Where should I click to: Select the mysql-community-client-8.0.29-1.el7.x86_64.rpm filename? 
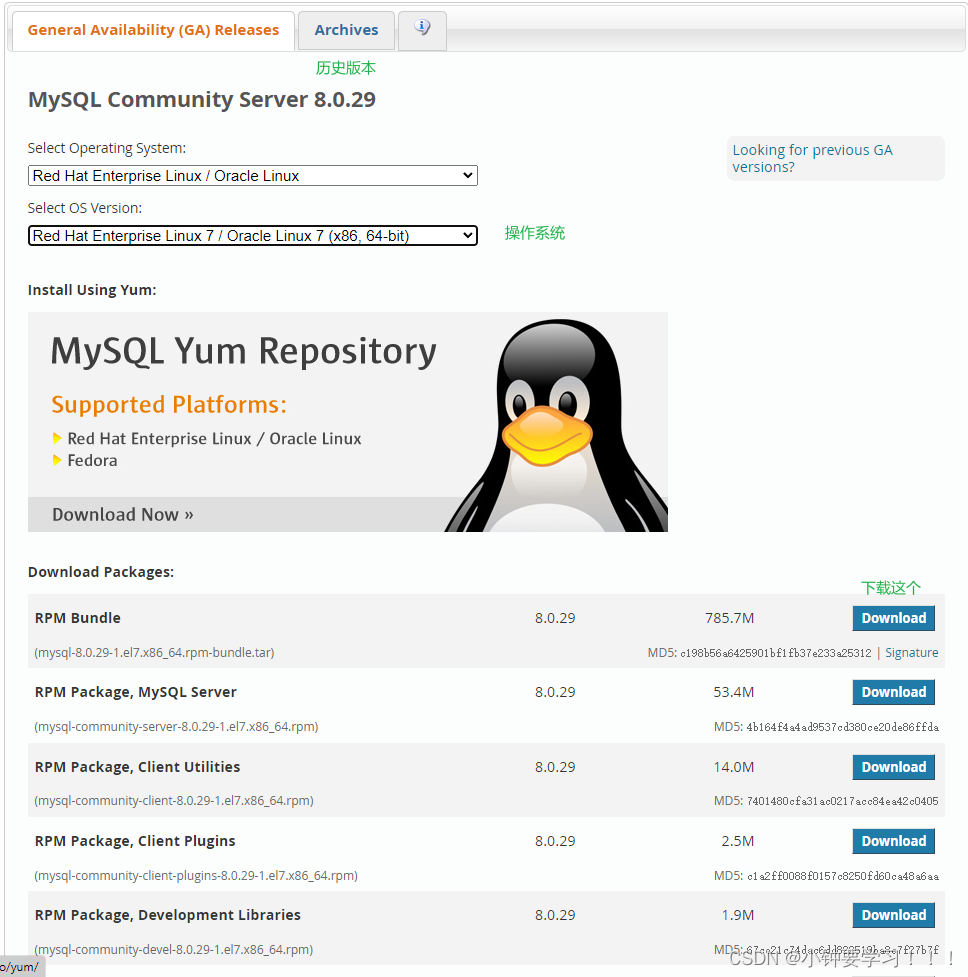coord(174,801)
